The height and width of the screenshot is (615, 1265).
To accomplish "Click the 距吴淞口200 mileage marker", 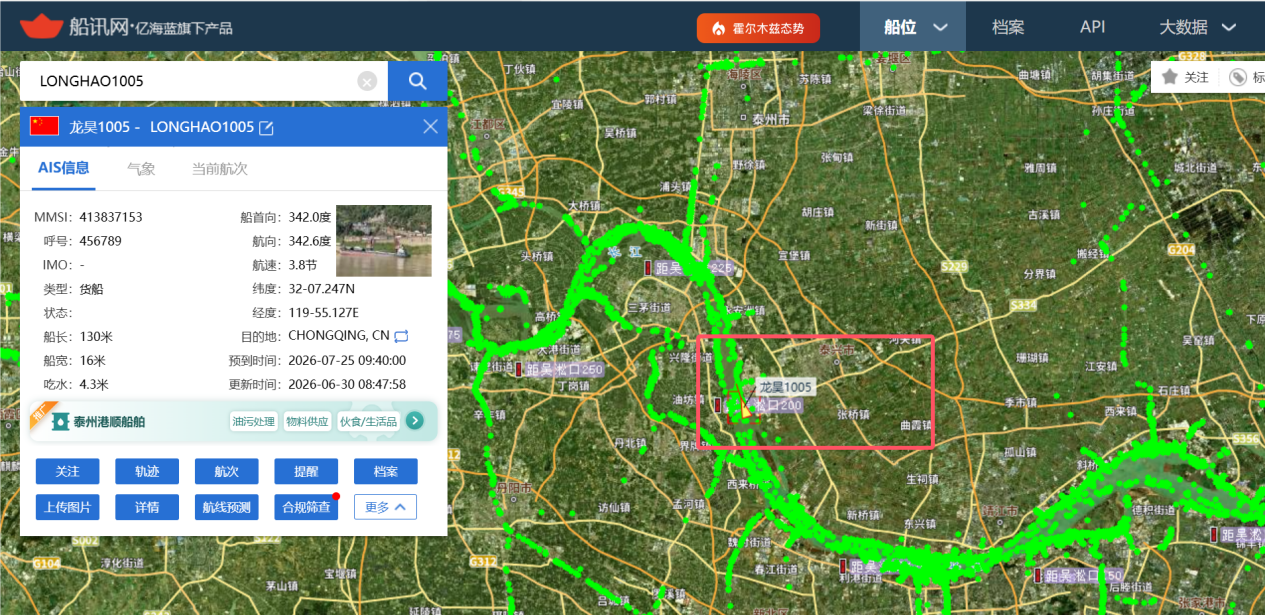I will 759,405.
